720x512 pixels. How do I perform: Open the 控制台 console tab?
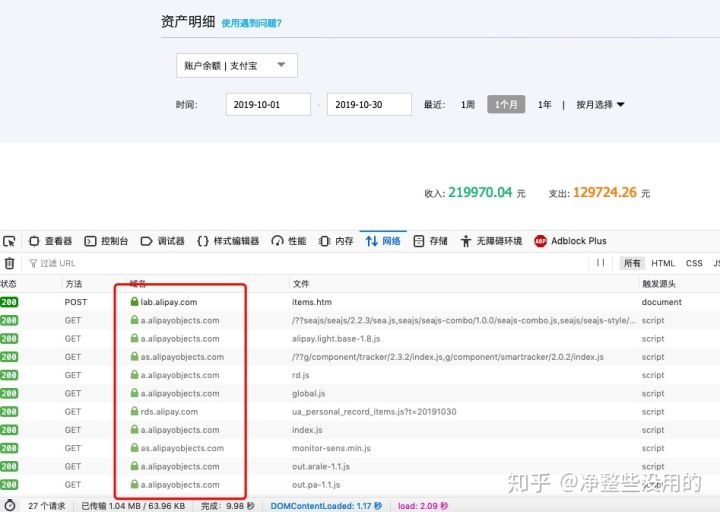(x=106, y=241)
